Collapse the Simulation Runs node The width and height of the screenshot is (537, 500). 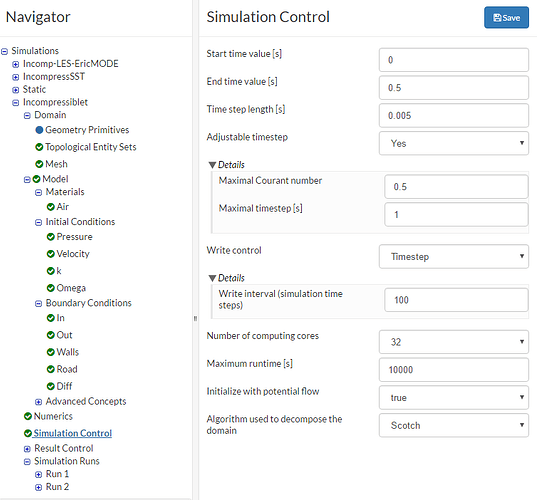point(27,462)
